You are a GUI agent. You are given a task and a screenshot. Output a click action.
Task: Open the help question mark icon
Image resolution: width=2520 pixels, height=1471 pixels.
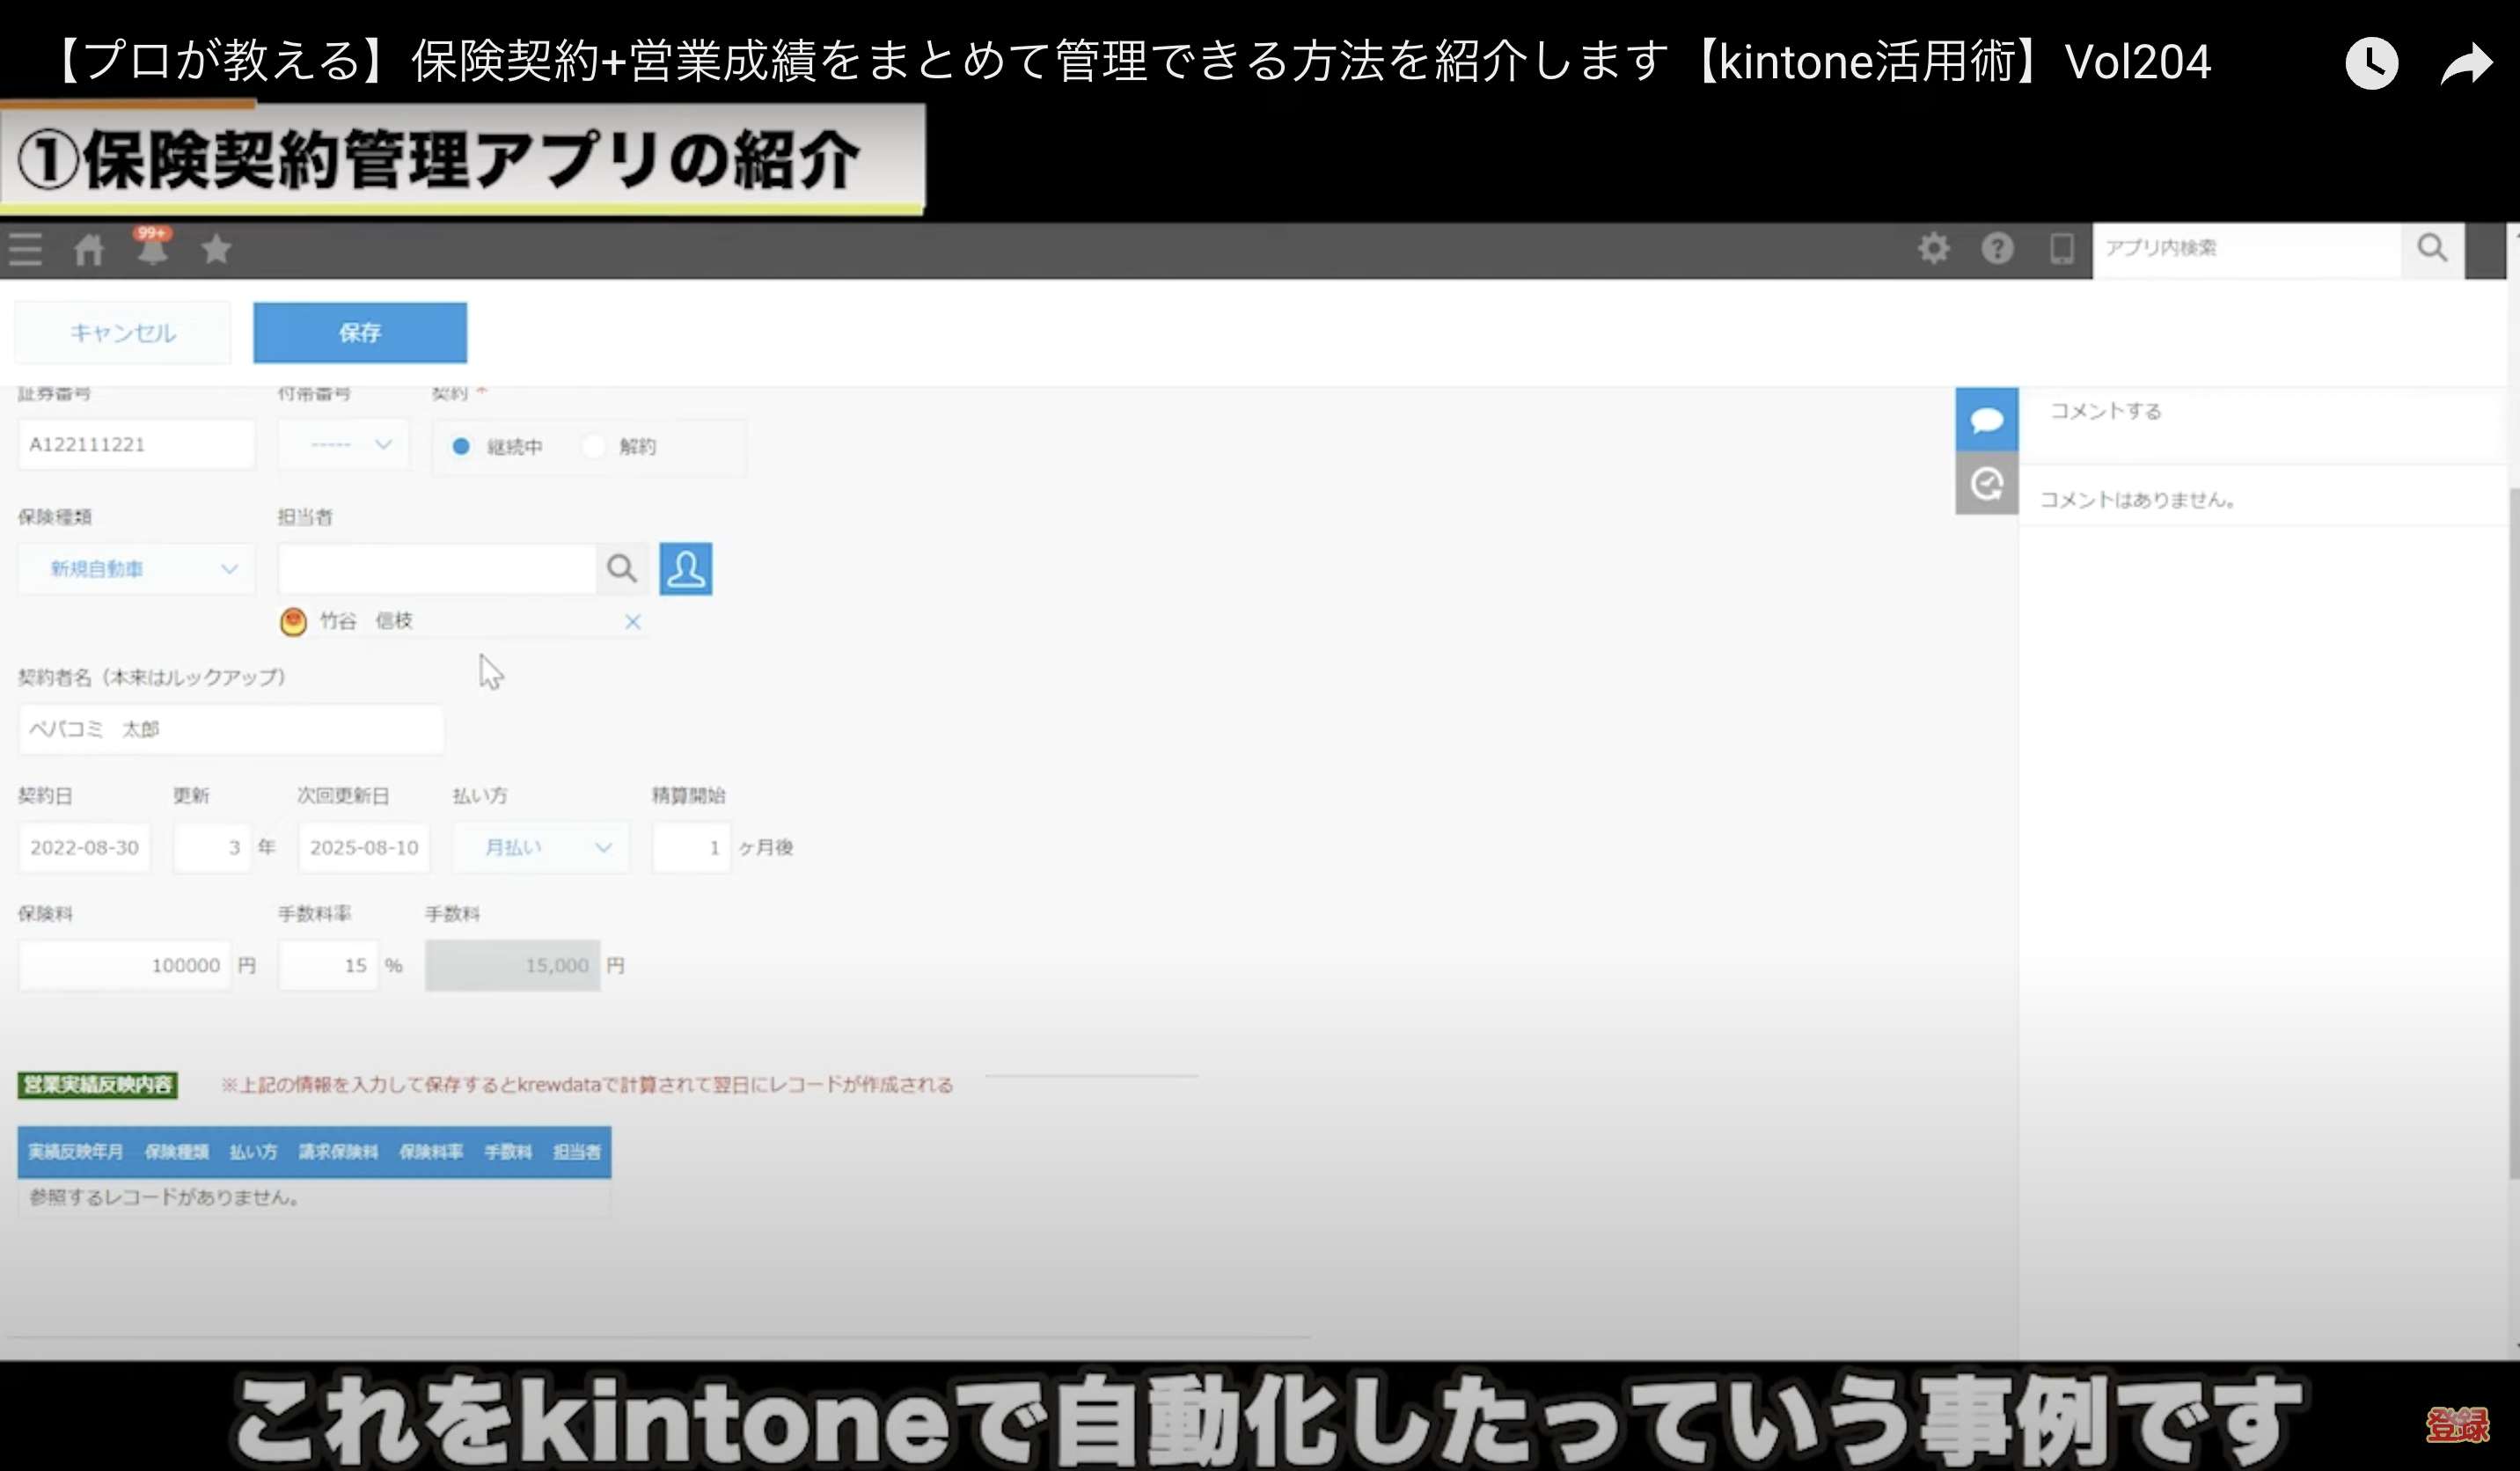1997,248
